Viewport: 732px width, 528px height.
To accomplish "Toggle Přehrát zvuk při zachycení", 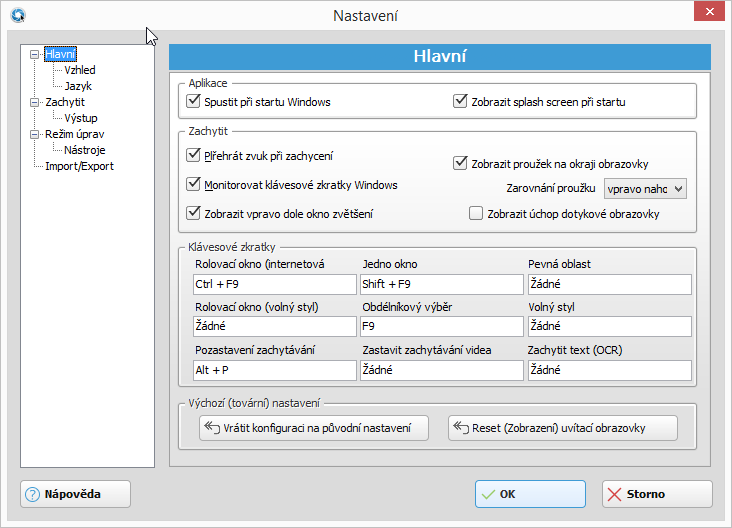I will pyautogui.click(x=194, y=156).
